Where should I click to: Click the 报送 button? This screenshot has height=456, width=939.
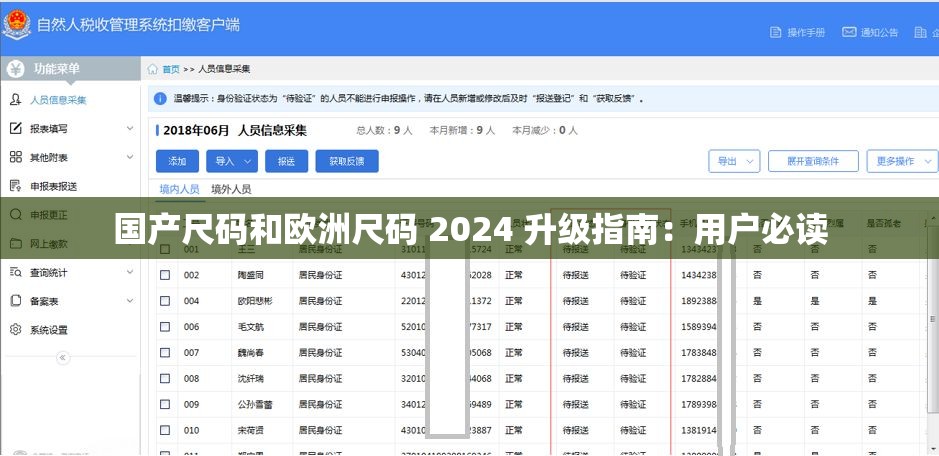point(286,161)
